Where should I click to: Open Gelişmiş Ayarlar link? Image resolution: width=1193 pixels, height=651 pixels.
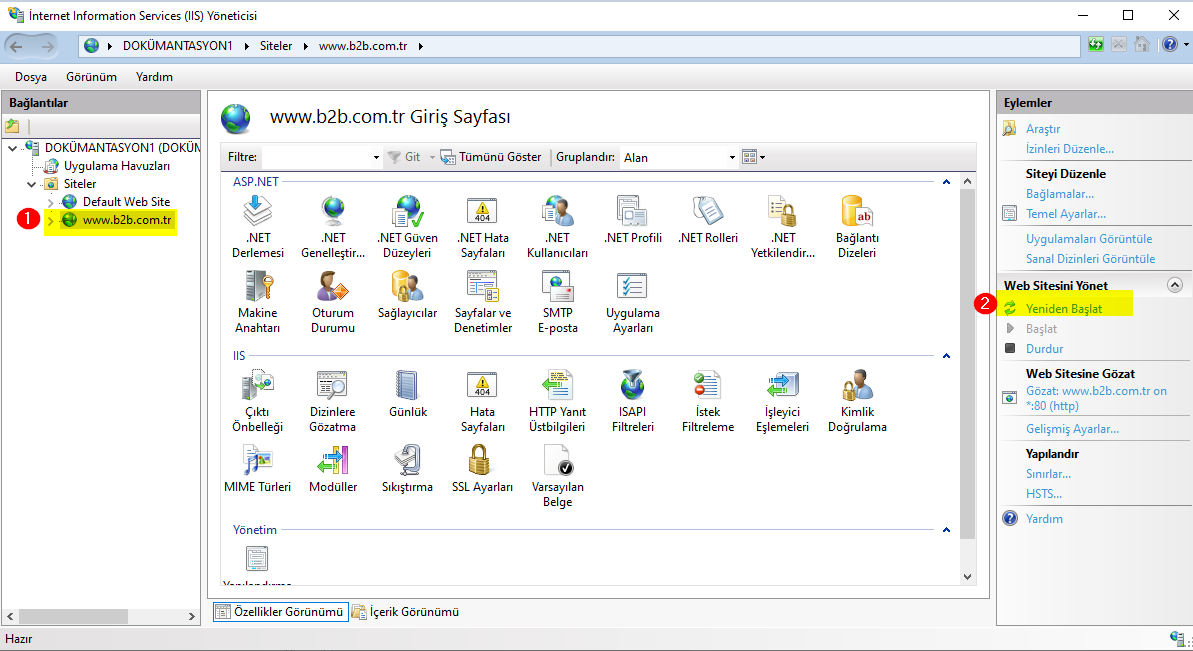(1072, 429)
